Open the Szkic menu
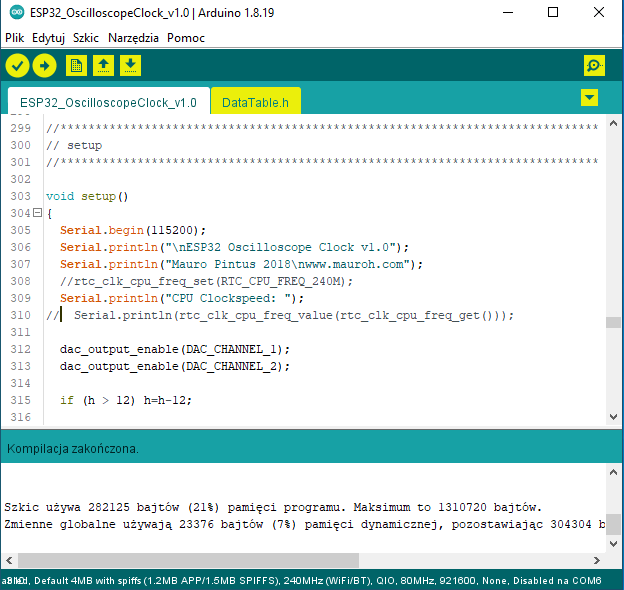The image size is (624, 590). point(86,38)
